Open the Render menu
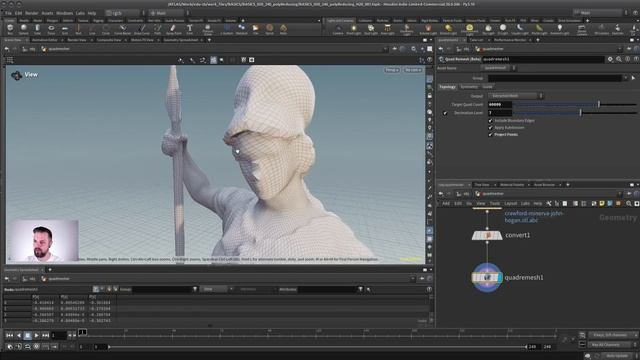640x360 pixels. coord(31,13)
